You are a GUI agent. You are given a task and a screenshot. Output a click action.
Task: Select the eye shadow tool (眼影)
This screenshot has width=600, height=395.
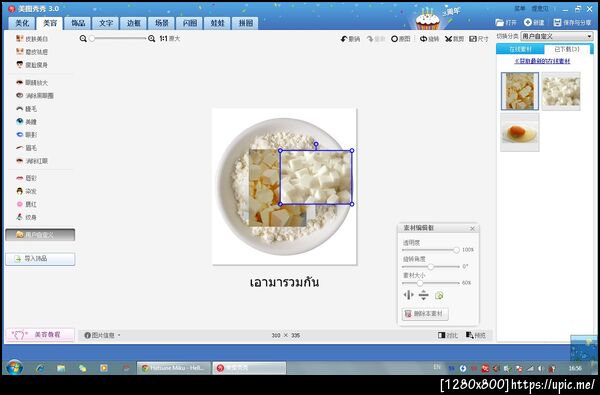pos(27,135)
